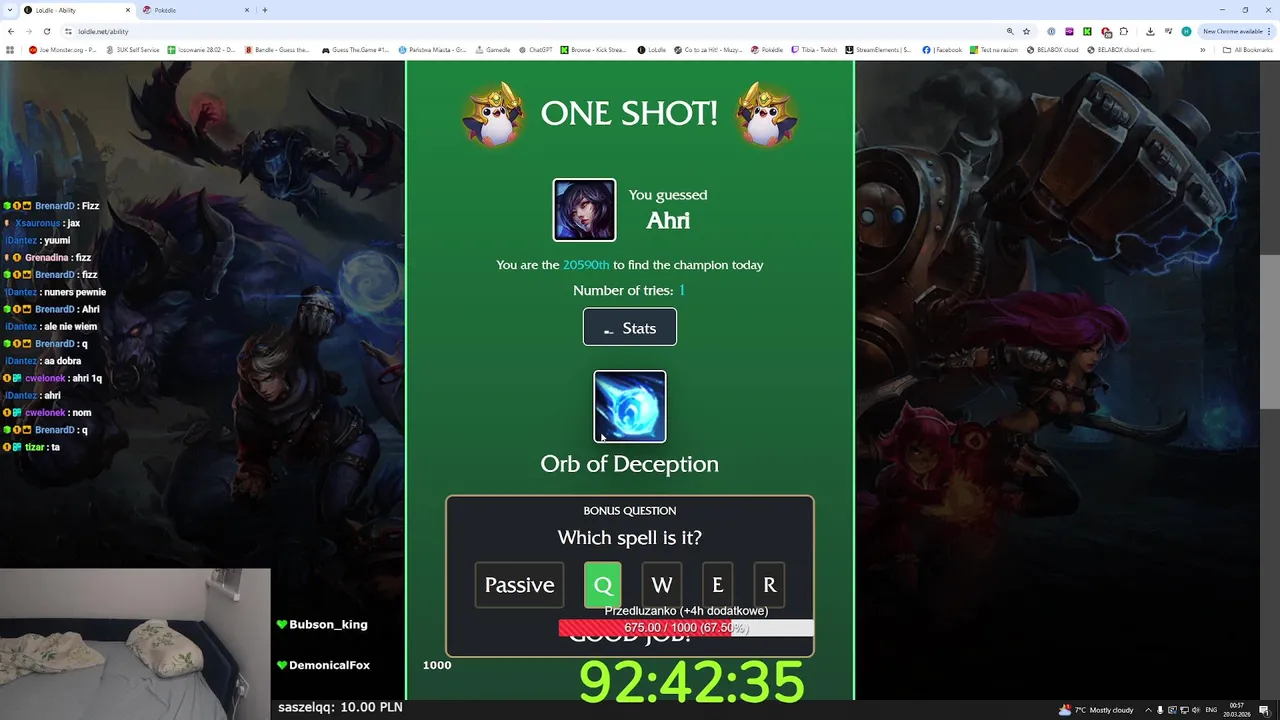Open the StreamElements bookmark
The width and height of the screenshot is (1280, 720).
coord(879,49)
